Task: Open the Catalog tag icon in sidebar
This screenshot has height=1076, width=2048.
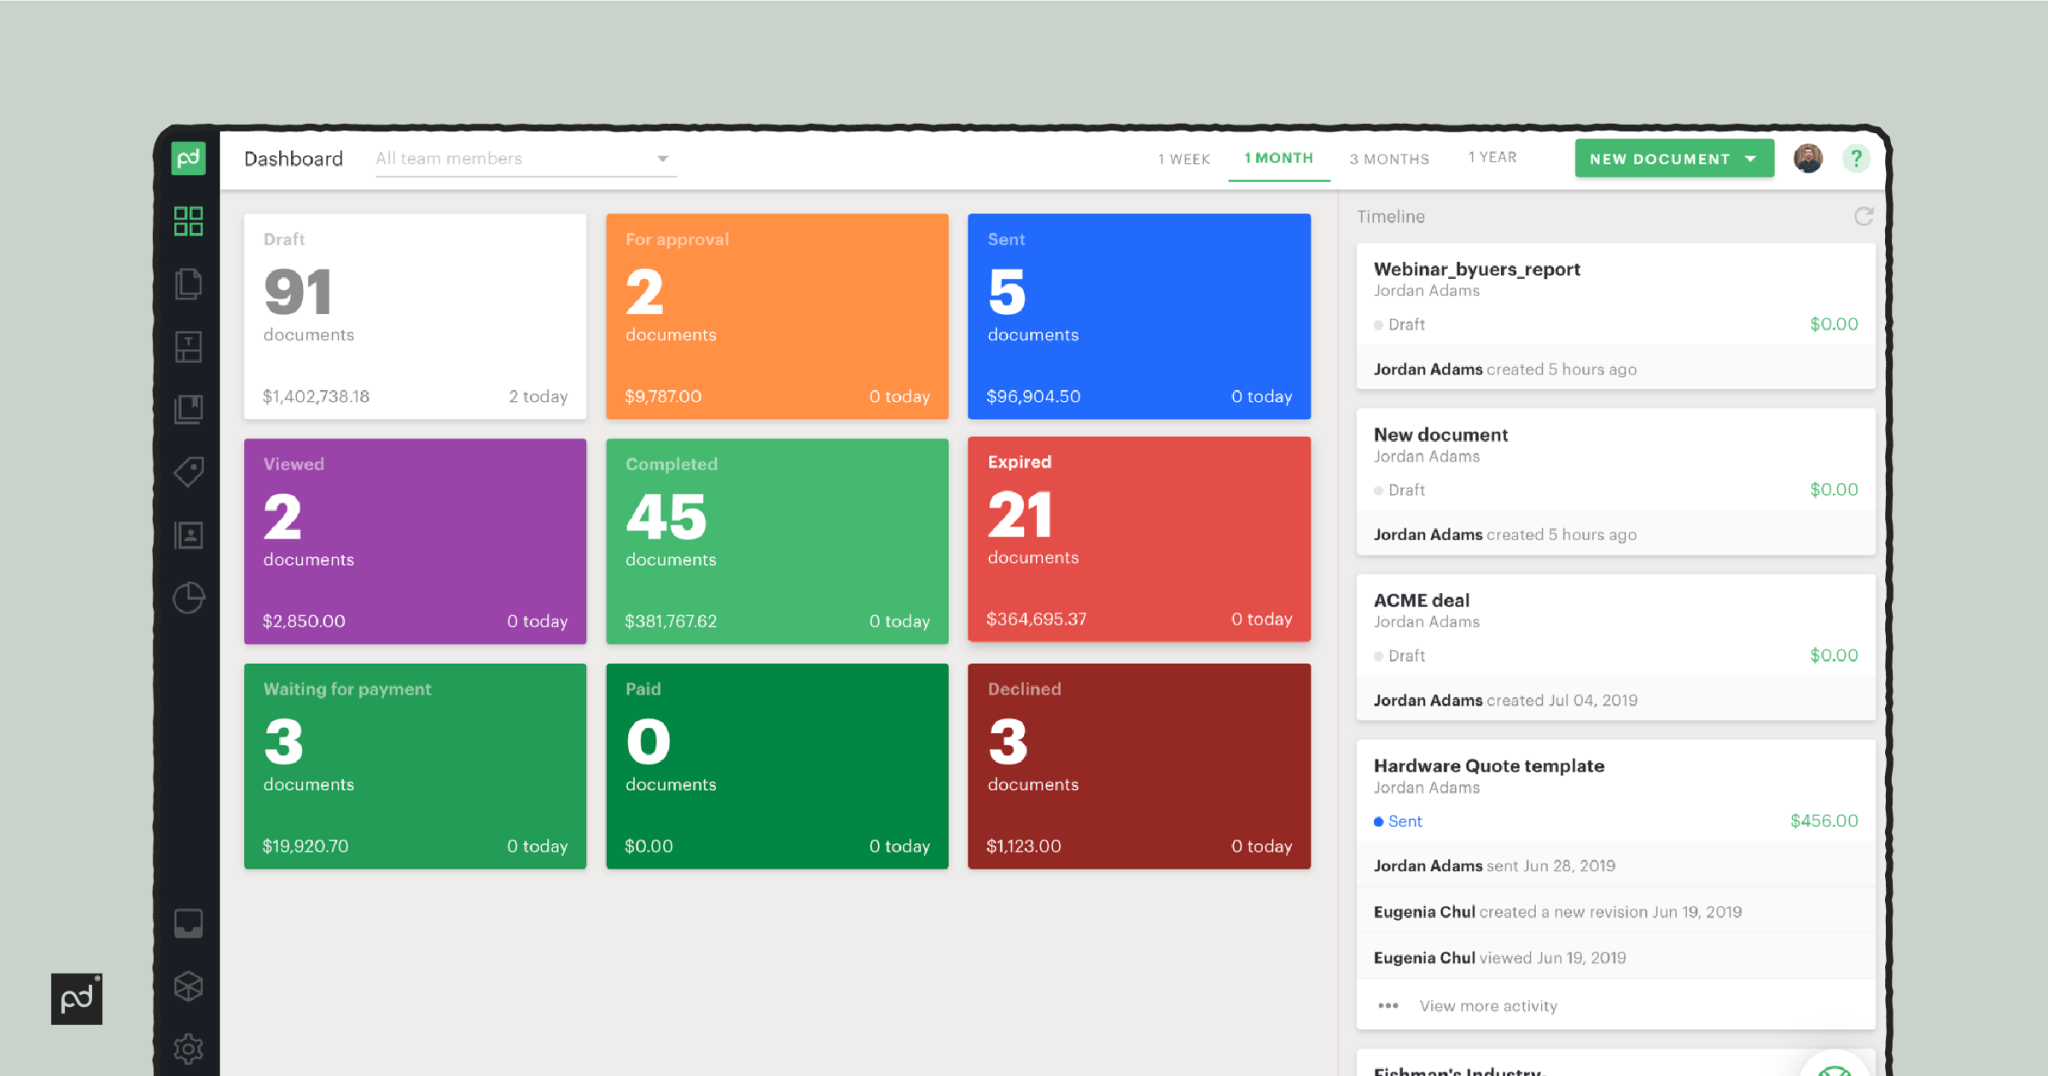Action: pyautogui.click(x=188, y=471)
